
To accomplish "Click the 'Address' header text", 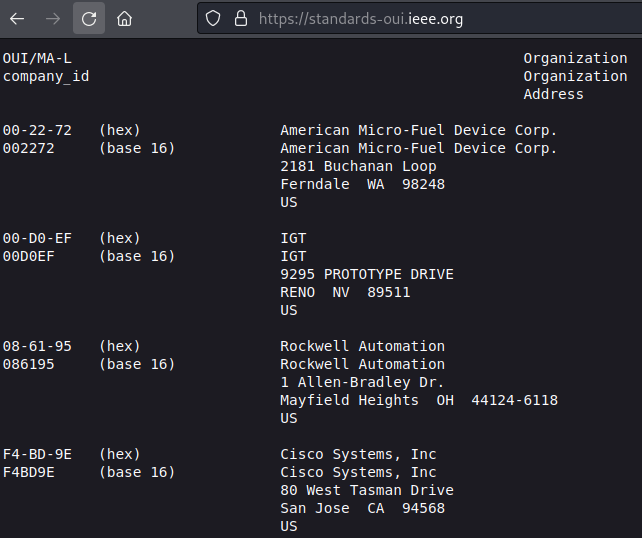I will click(x=554, y=95).
